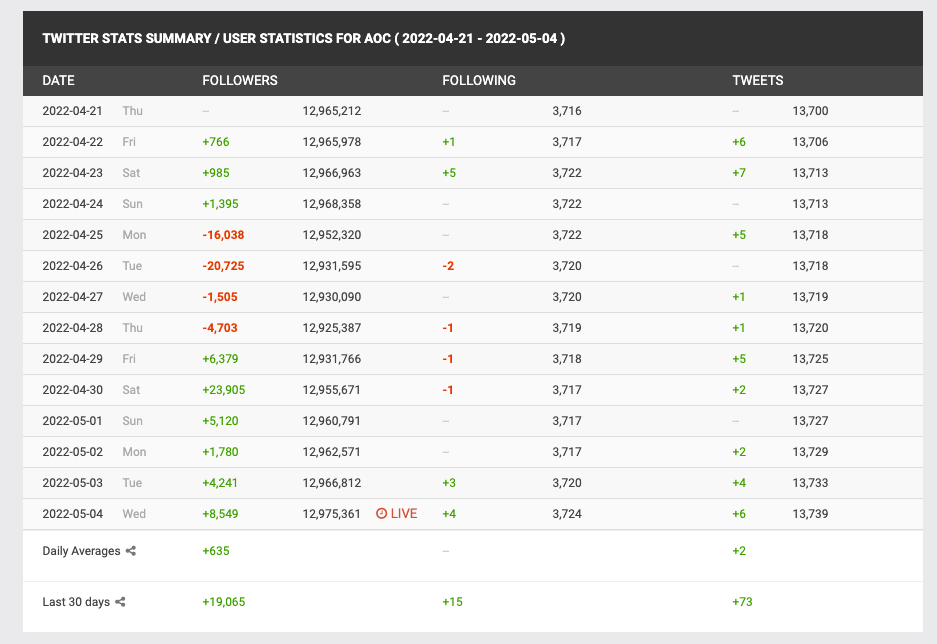Click the Twitter Stats Summary title bar

coord(304,39)
